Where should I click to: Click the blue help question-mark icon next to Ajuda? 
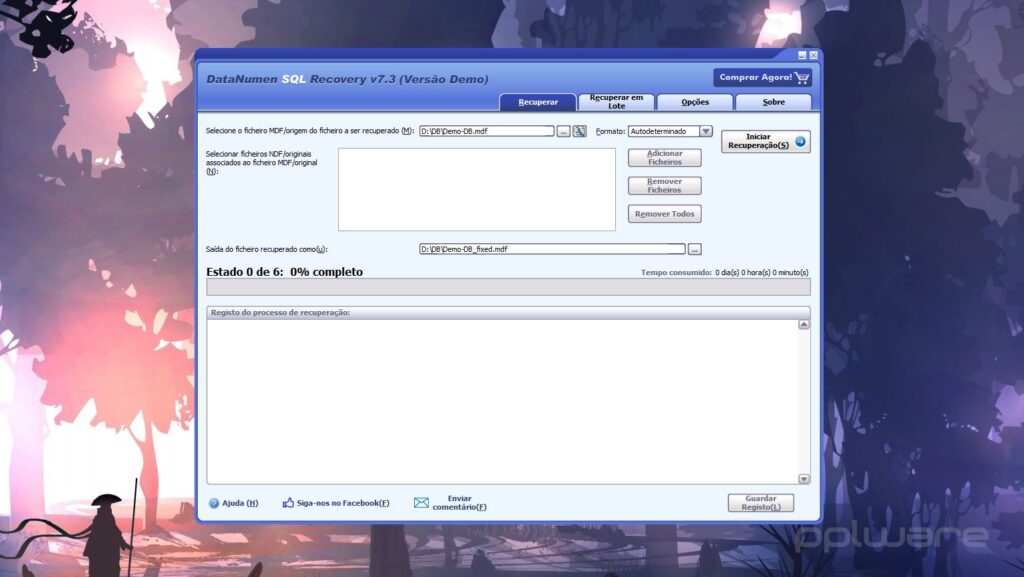pos(212,503)
